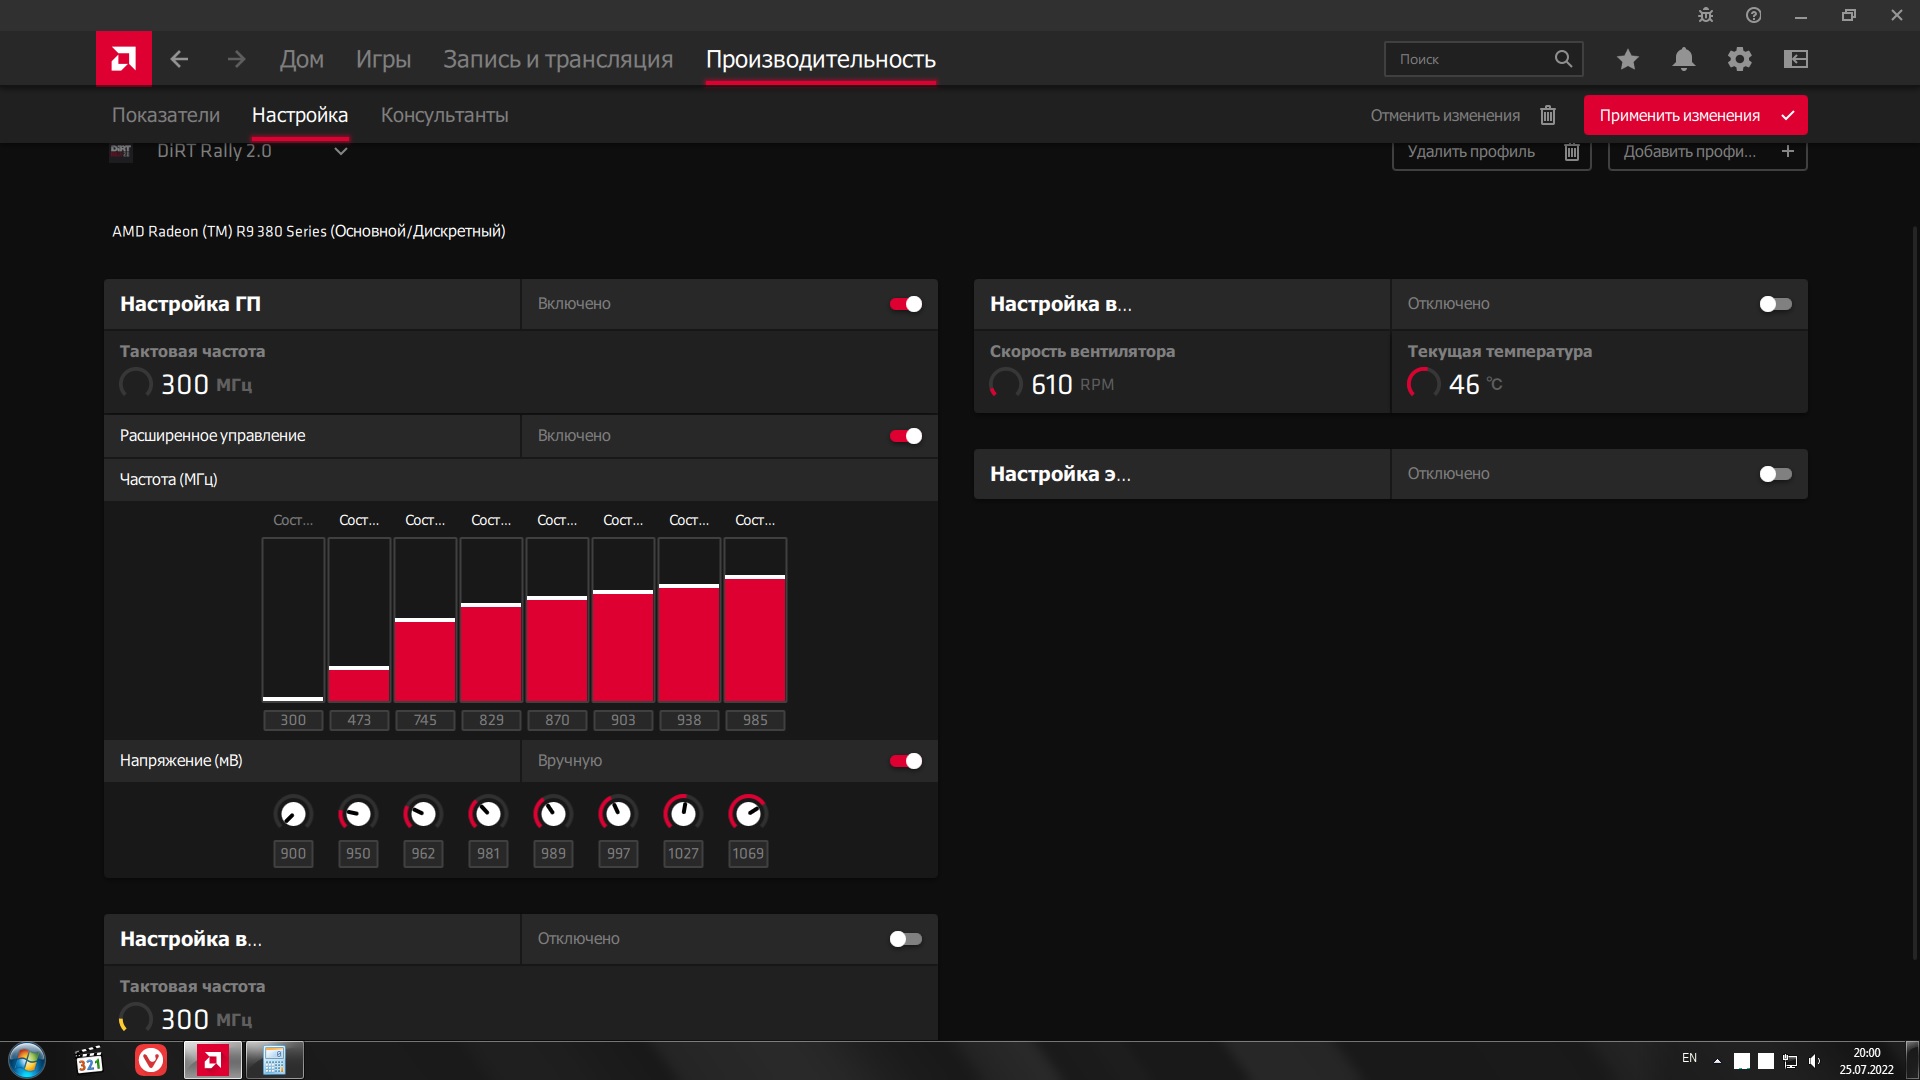Open favorites via the star icon
The height and width of the screenshot is (1080, 1920).
pyautogui.click(x=1627, y=59)
